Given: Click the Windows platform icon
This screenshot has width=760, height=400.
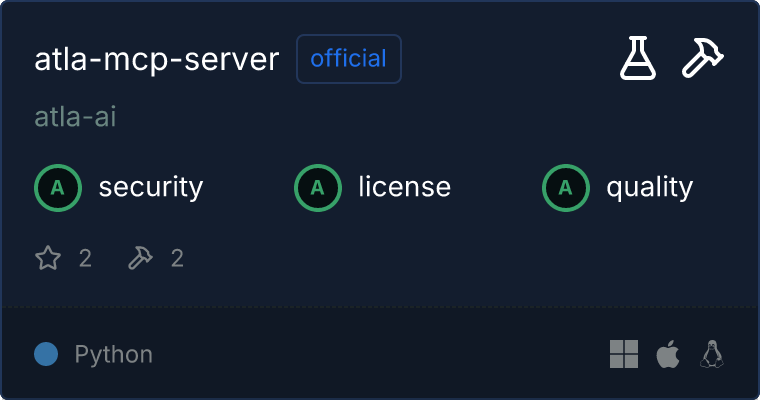Looking at the screenshot, I should tap(624, 354).
